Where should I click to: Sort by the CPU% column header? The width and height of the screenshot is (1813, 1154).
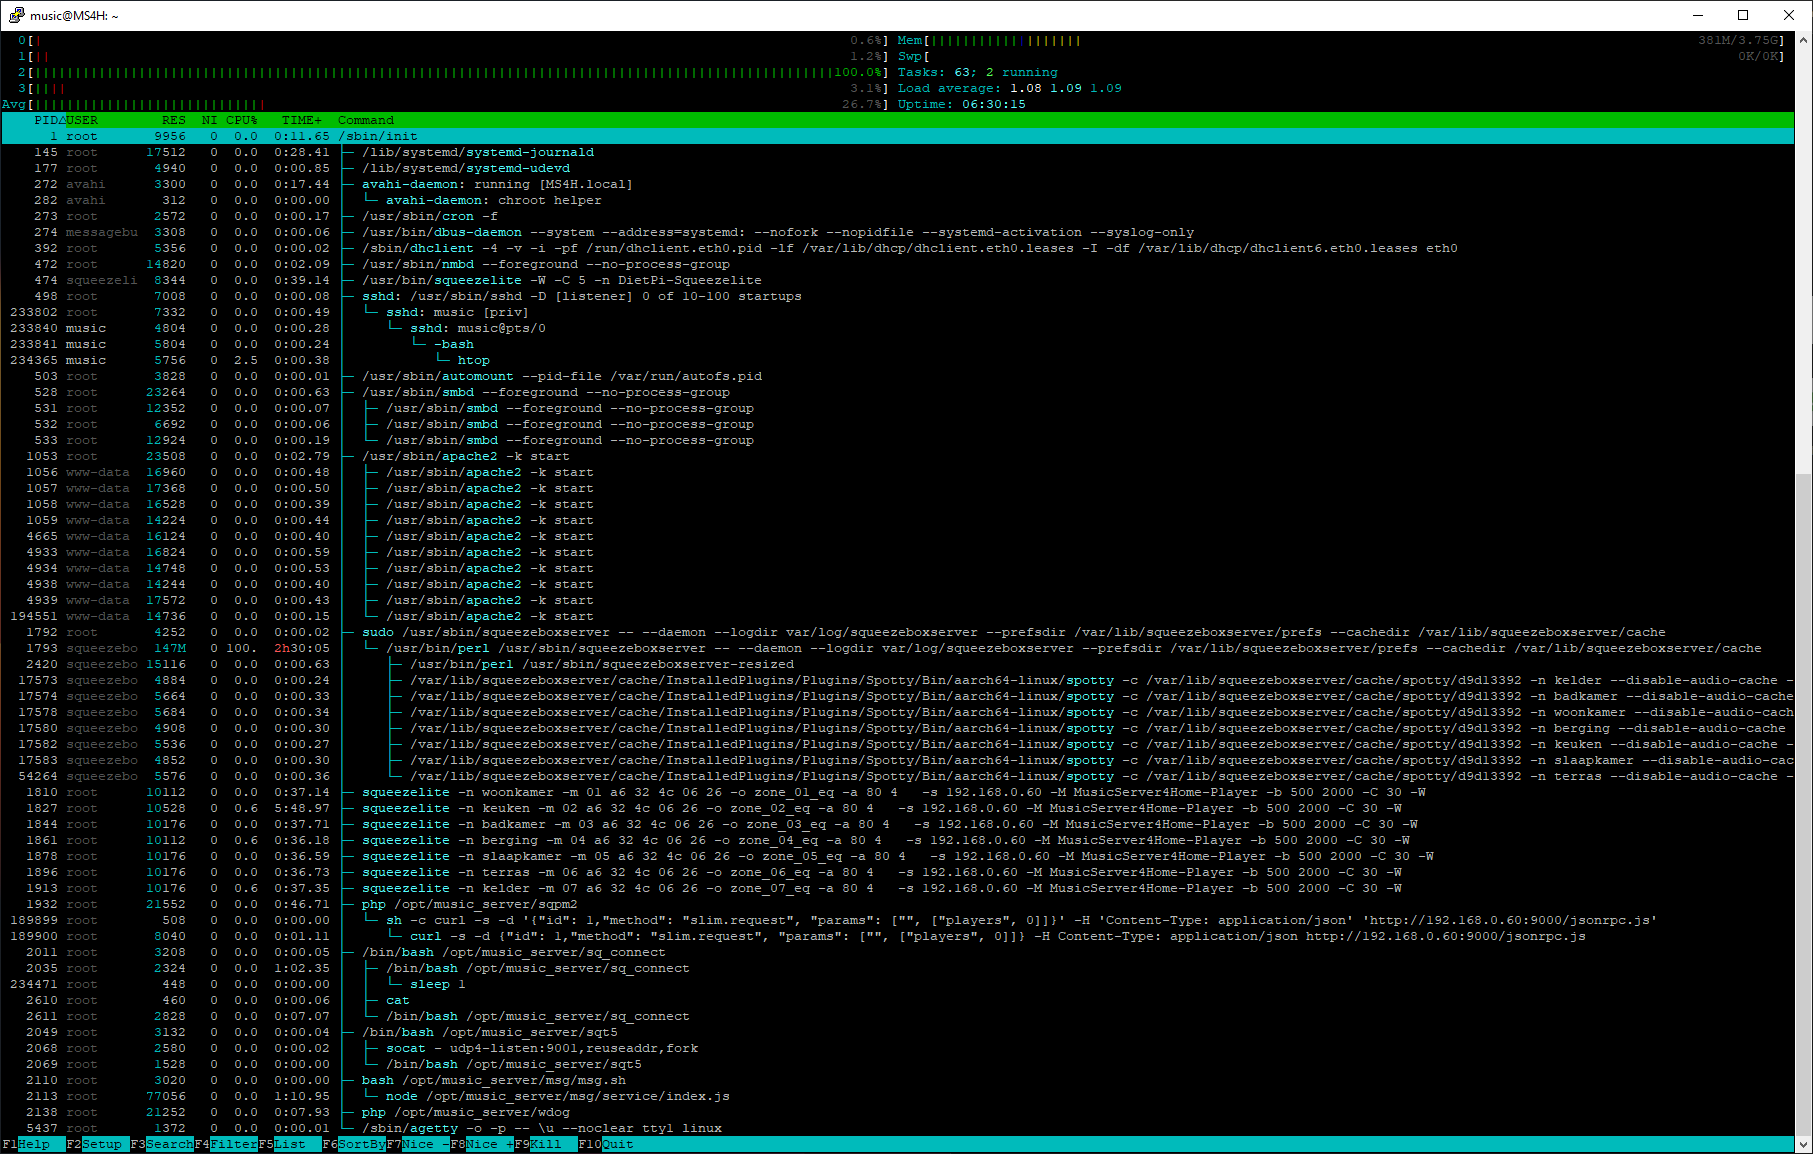coord(241,120)
